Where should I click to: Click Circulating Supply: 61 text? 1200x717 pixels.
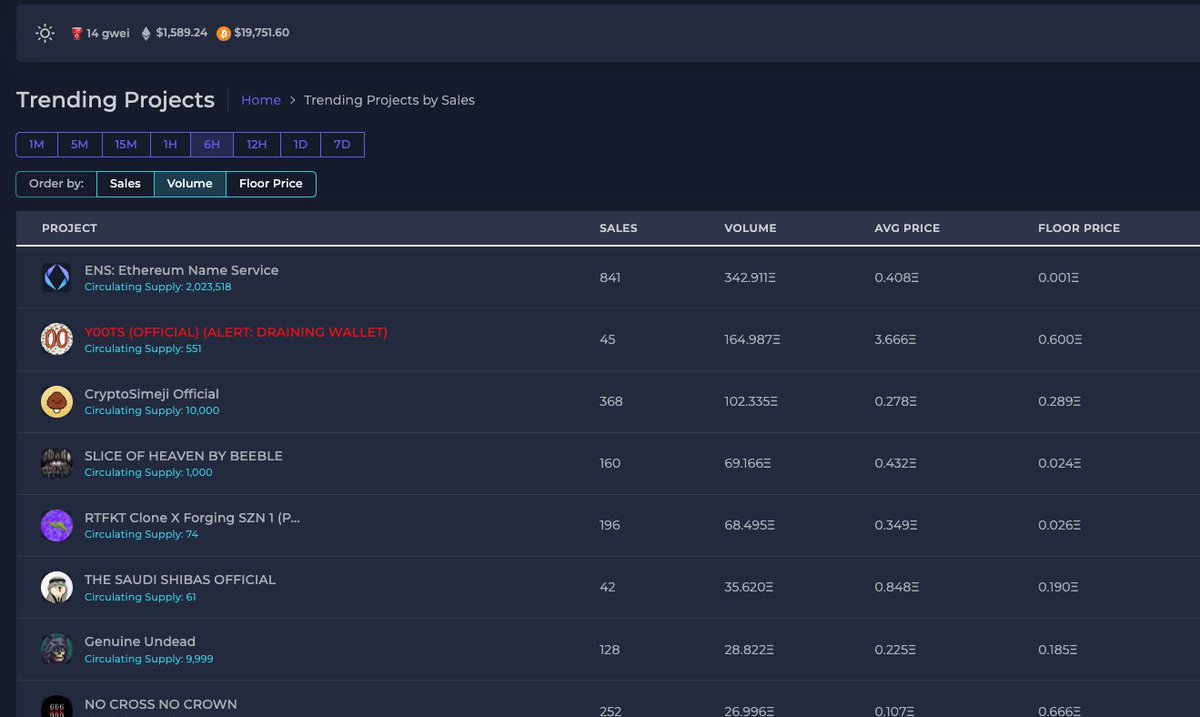tap(140, 597)
